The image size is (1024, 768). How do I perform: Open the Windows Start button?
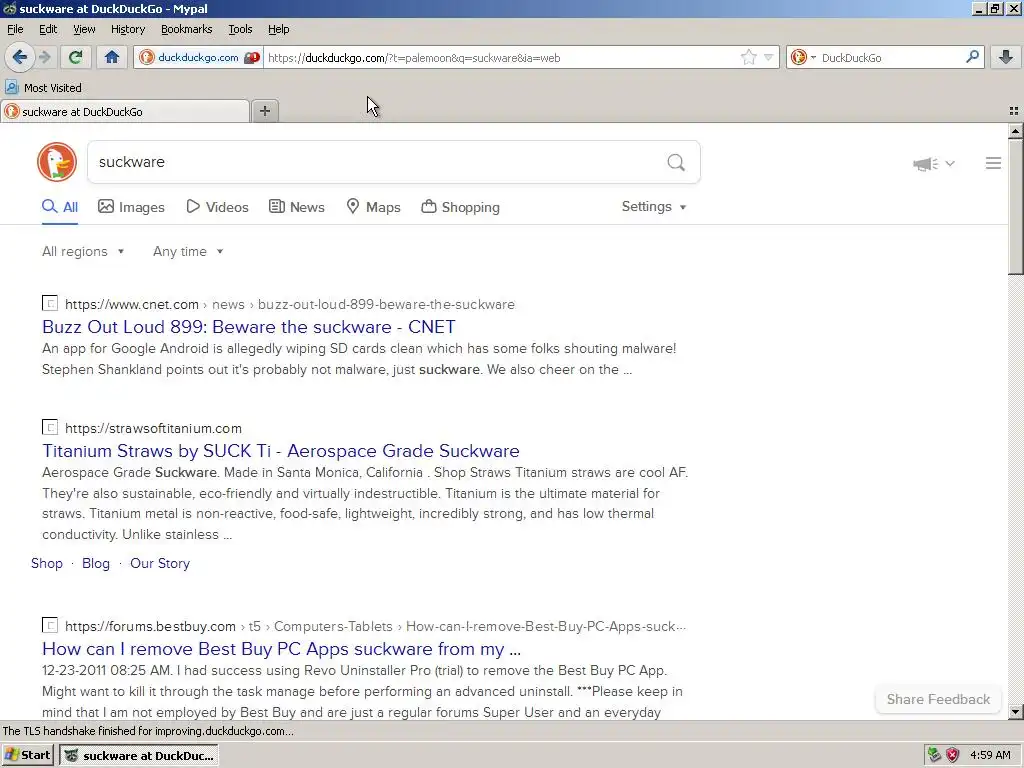point(27,755)
